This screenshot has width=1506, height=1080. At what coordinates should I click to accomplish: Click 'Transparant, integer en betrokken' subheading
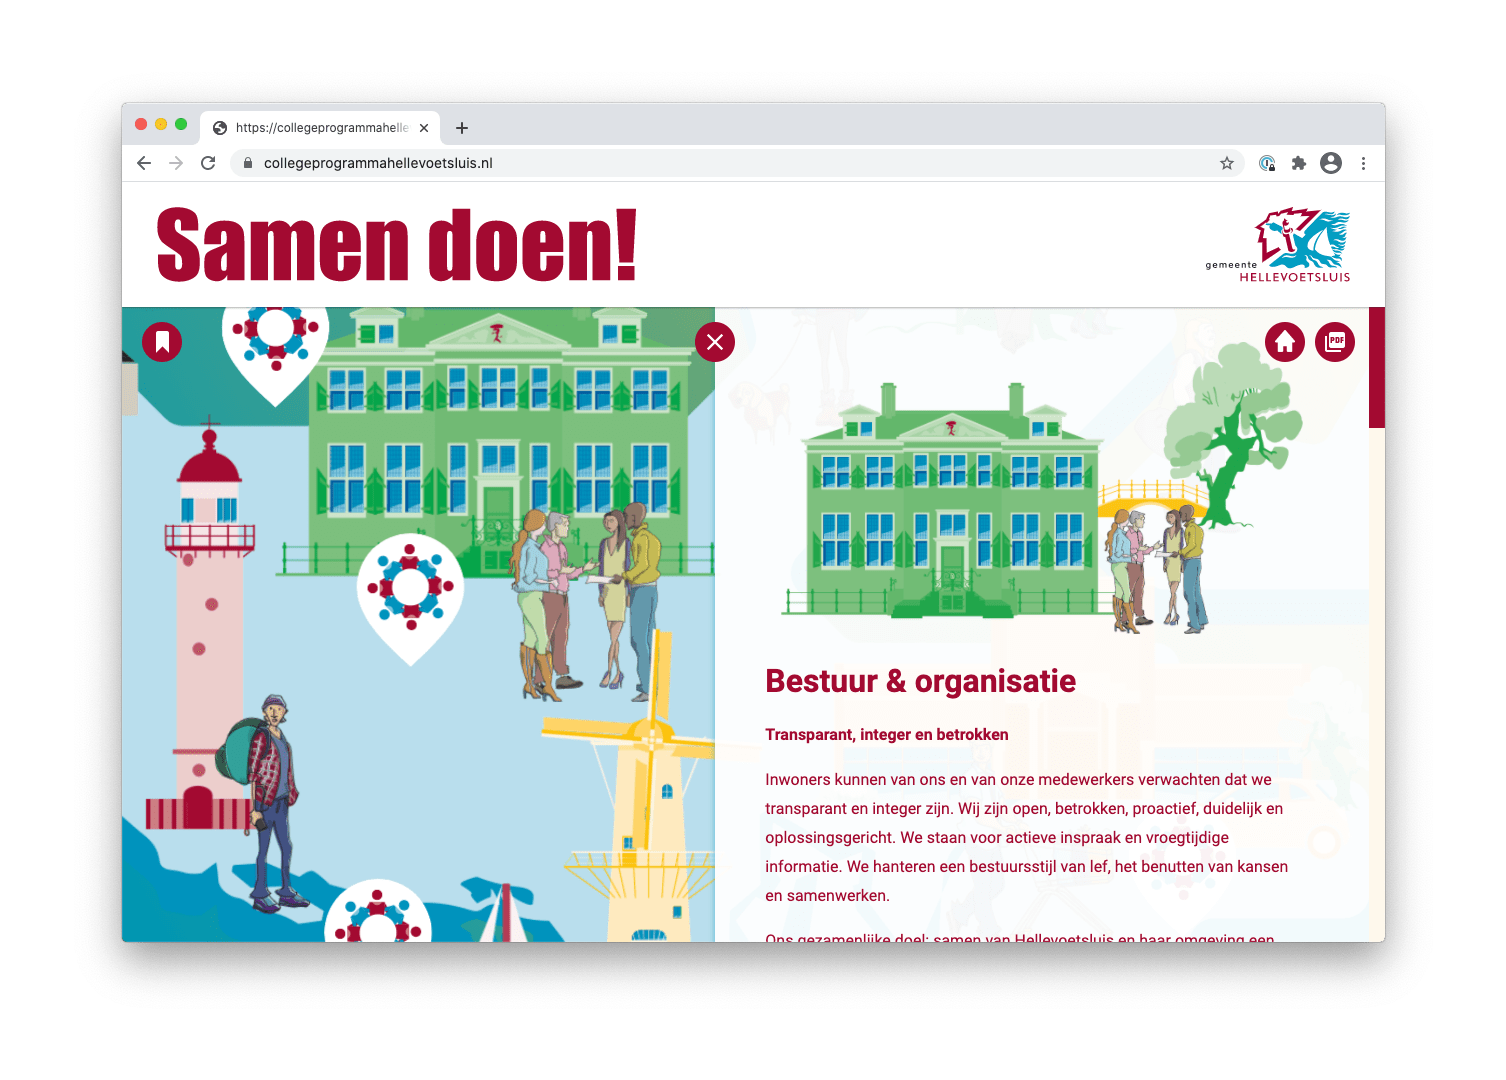coord(887,735)
